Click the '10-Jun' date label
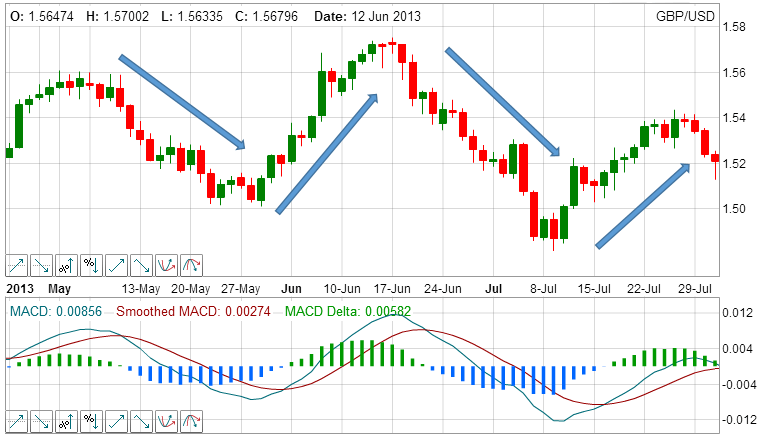The width and height of the screenshot is (763, 434). tap(342, 289)
